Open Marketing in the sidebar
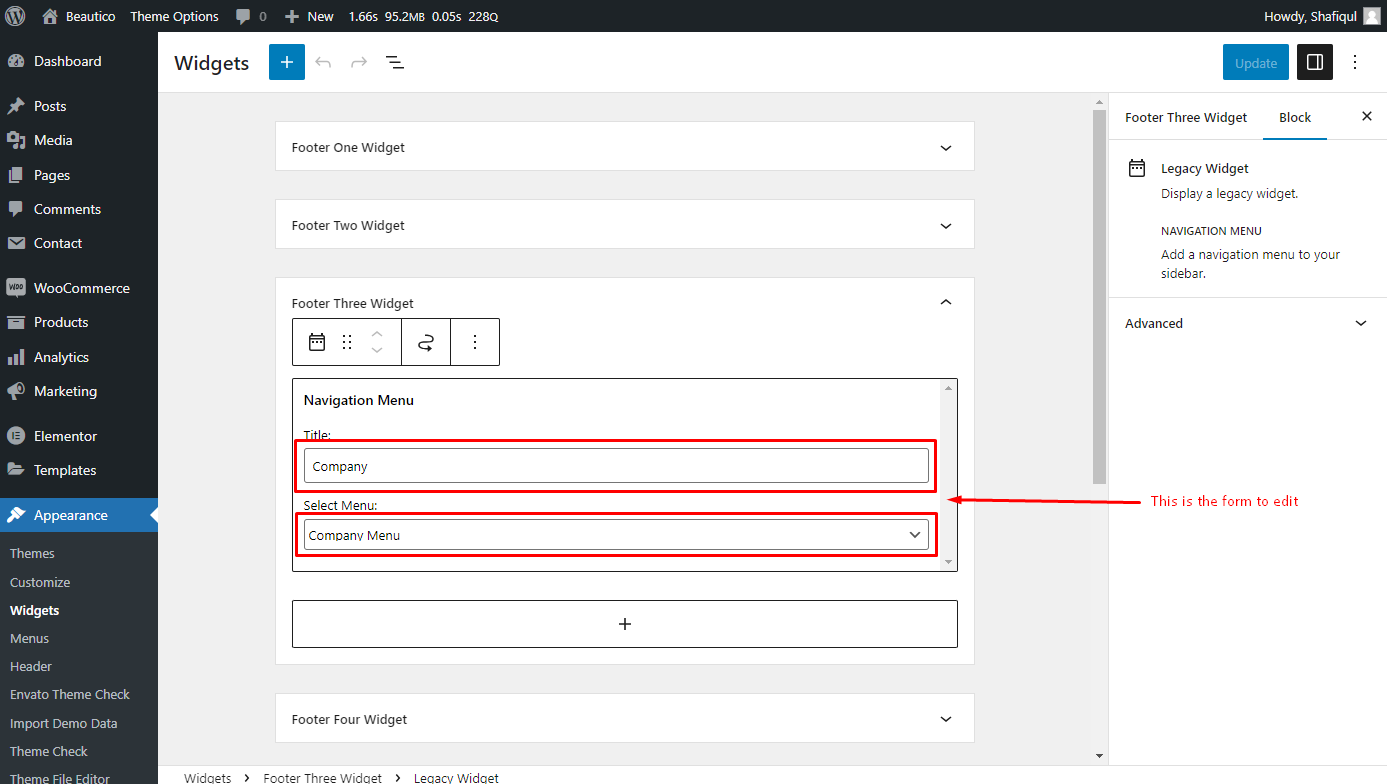 79,391
